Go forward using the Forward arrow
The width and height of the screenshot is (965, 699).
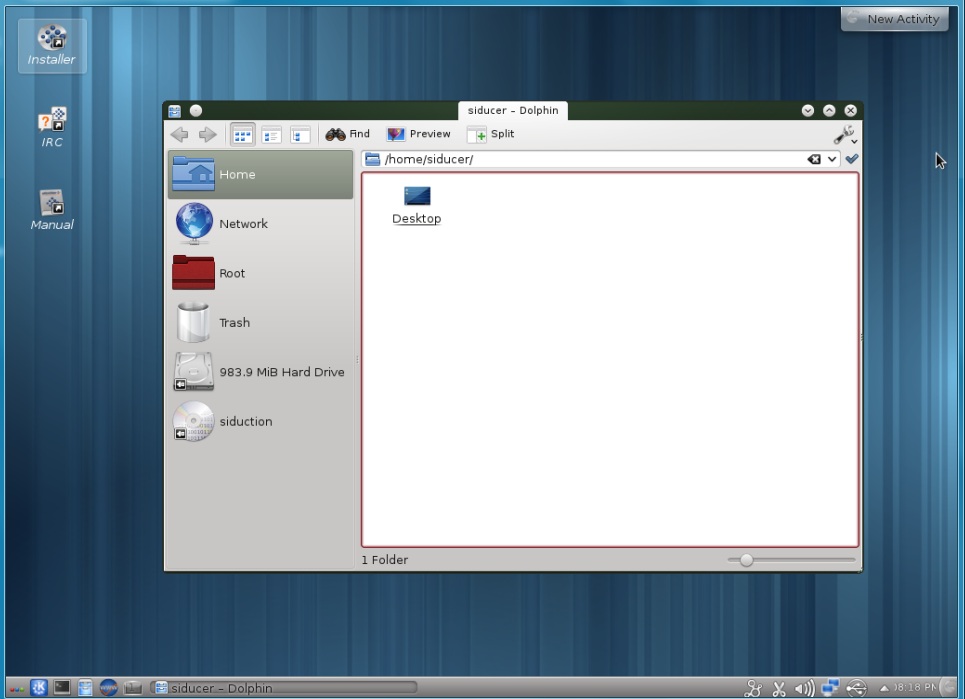click(207, 134)
